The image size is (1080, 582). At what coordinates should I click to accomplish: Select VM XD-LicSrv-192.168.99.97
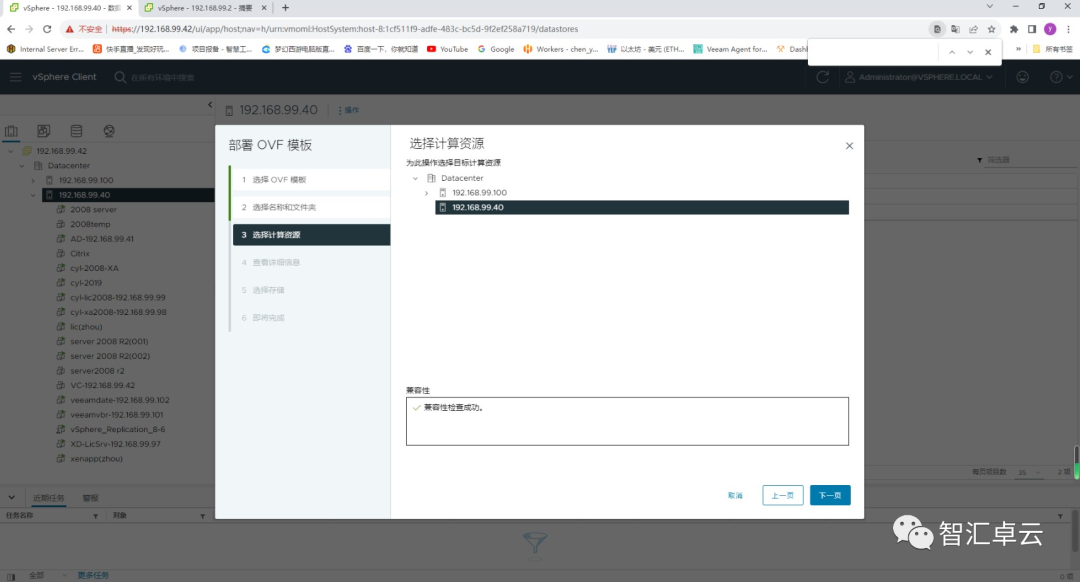115,444
